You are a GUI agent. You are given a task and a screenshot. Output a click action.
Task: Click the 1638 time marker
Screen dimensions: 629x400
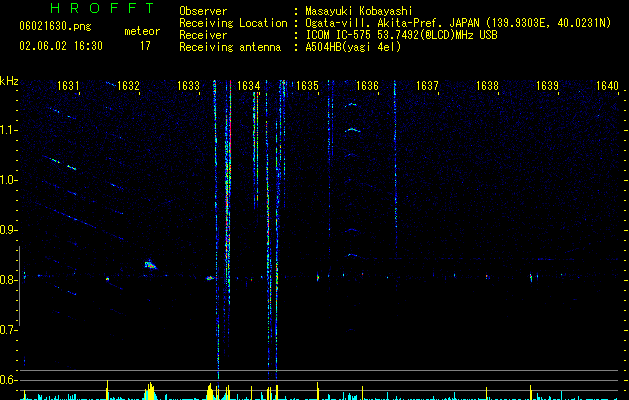(x=487, y=86)
